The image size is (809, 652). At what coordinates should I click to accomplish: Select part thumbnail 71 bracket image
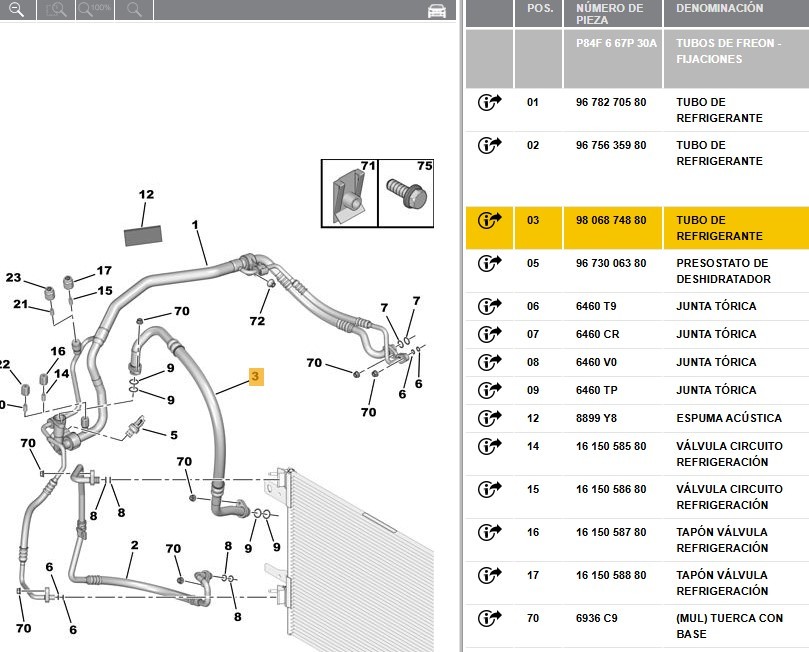[349, 191]
